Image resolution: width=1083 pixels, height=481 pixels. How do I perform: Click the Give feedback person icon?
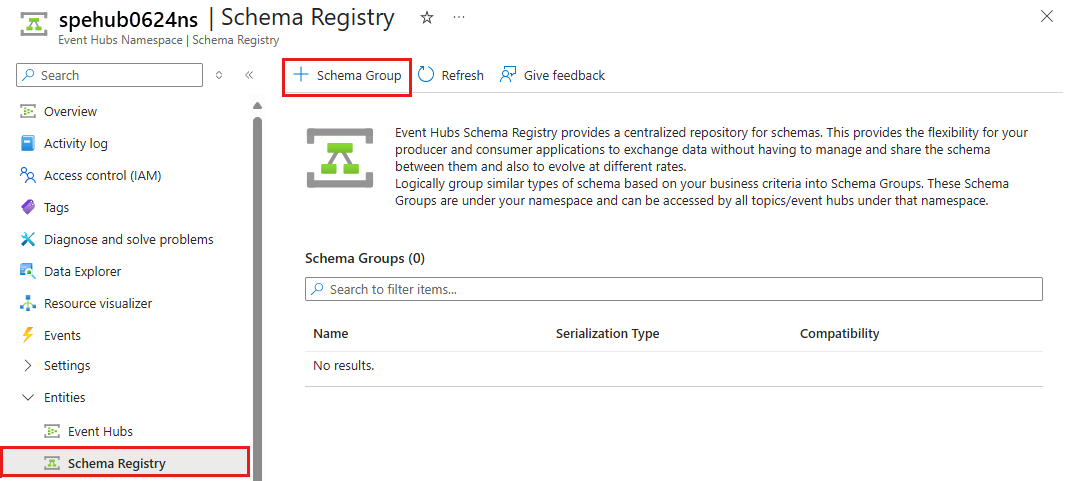(508, 75)
